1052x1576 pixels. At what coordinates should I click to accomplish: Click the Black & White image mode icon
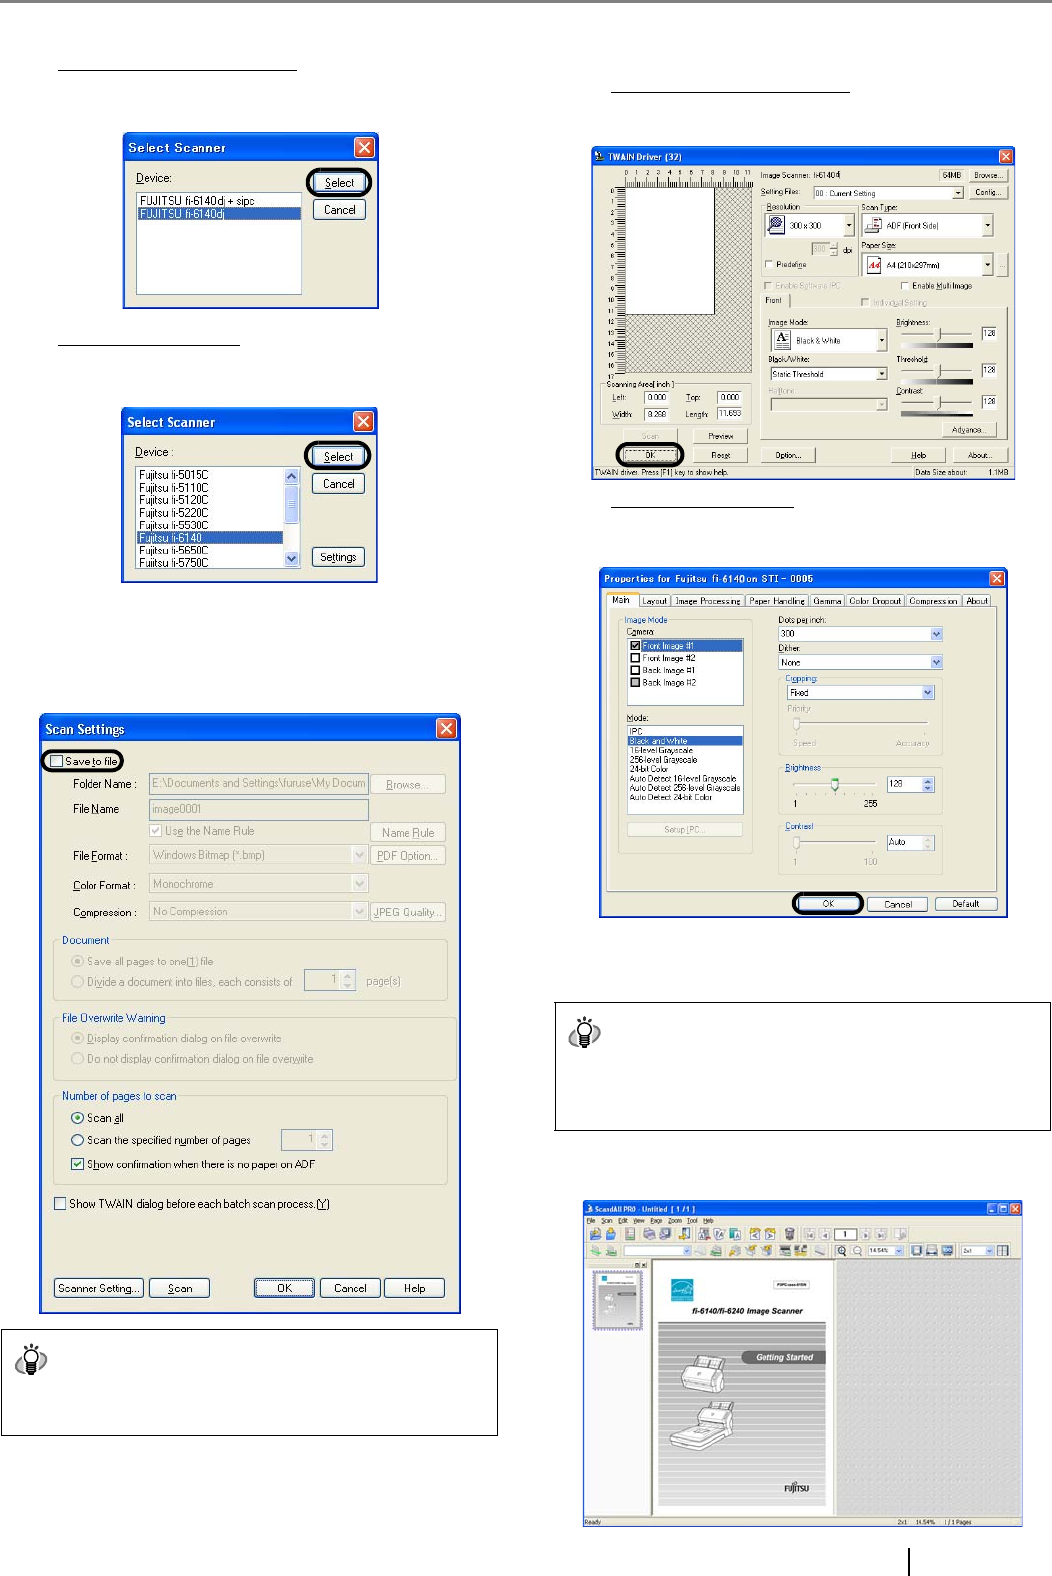(x=783, y=340)
